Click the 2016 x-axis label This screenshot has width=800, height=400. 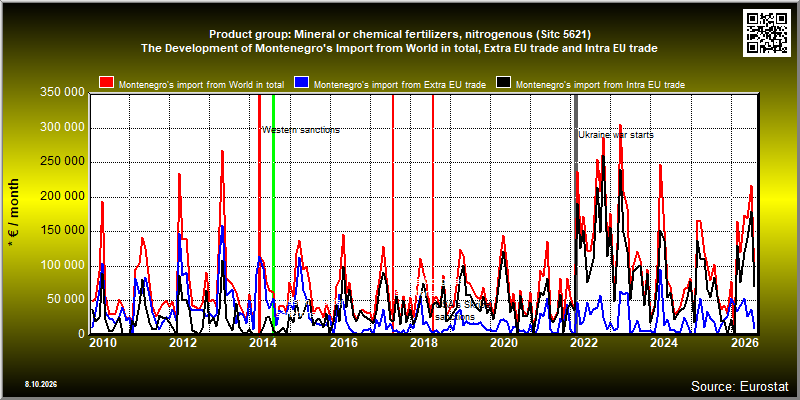click(343, 343)
